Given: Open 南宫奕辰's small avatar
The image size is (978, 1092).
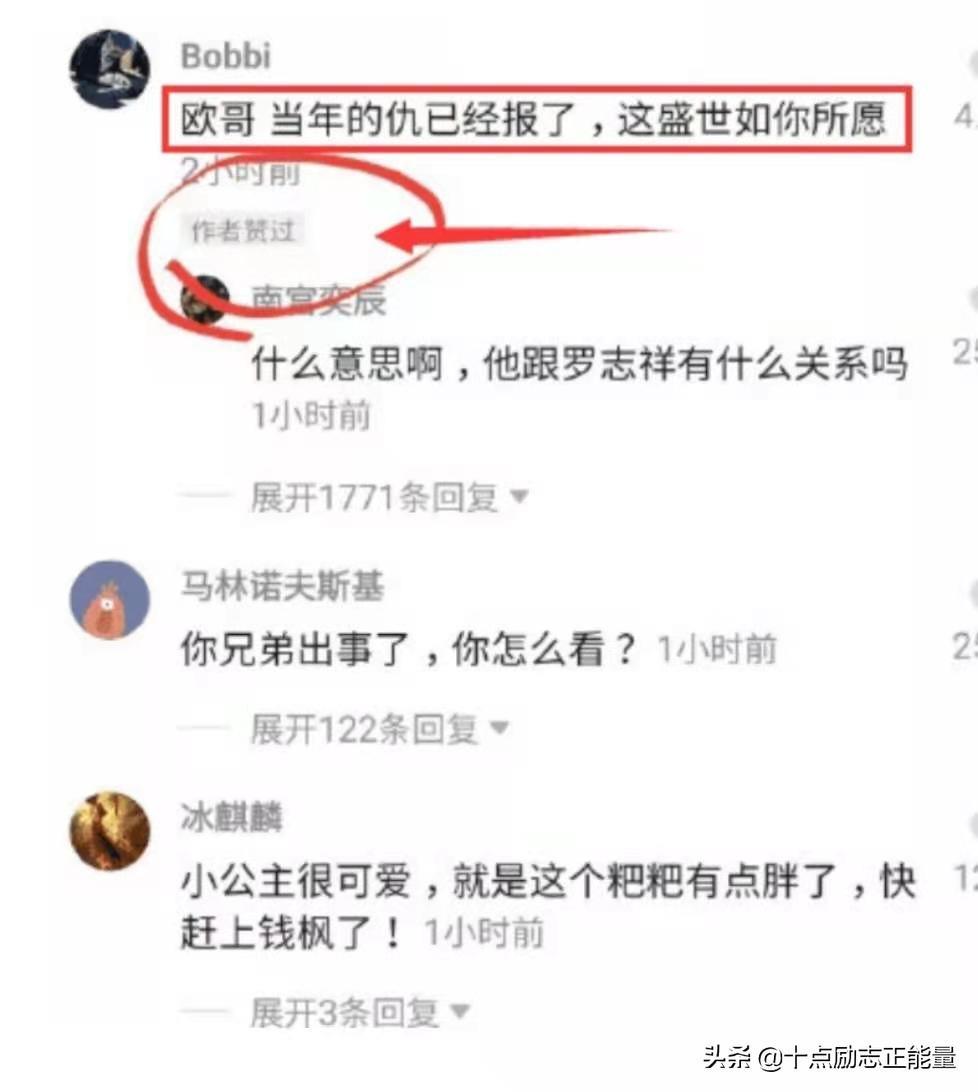Looking at the screenshot, I should (x=205, y=300).
